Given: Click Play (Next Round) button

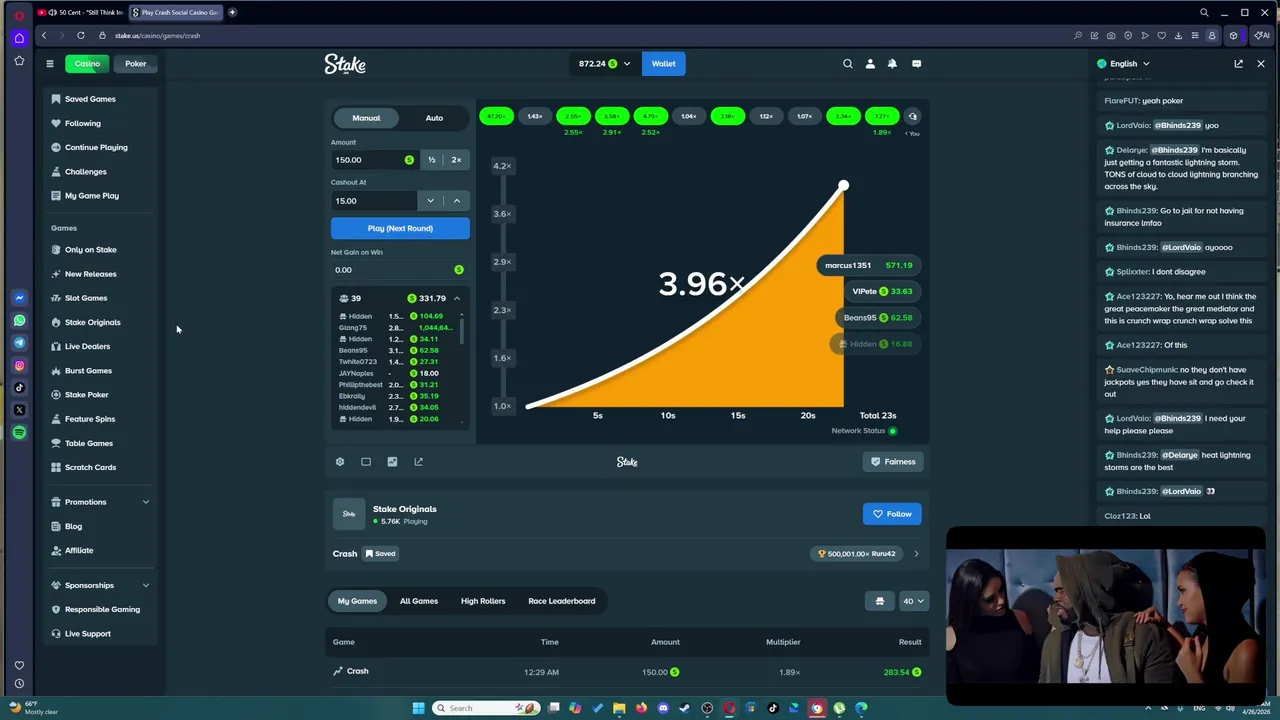Looking at the screenshot, I should (400, 228).
